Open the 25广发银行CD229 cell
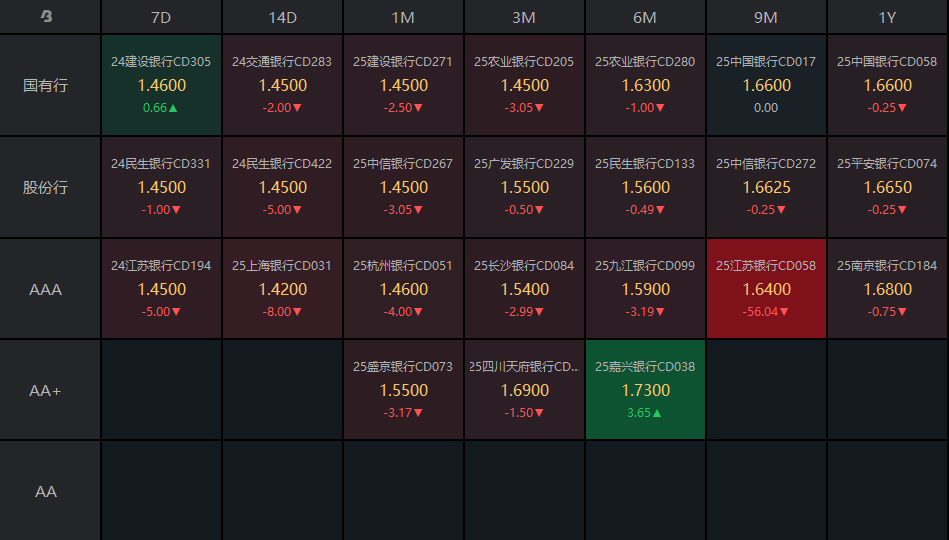The width and height of the screenshot is (949, 540). click(524, 187)
